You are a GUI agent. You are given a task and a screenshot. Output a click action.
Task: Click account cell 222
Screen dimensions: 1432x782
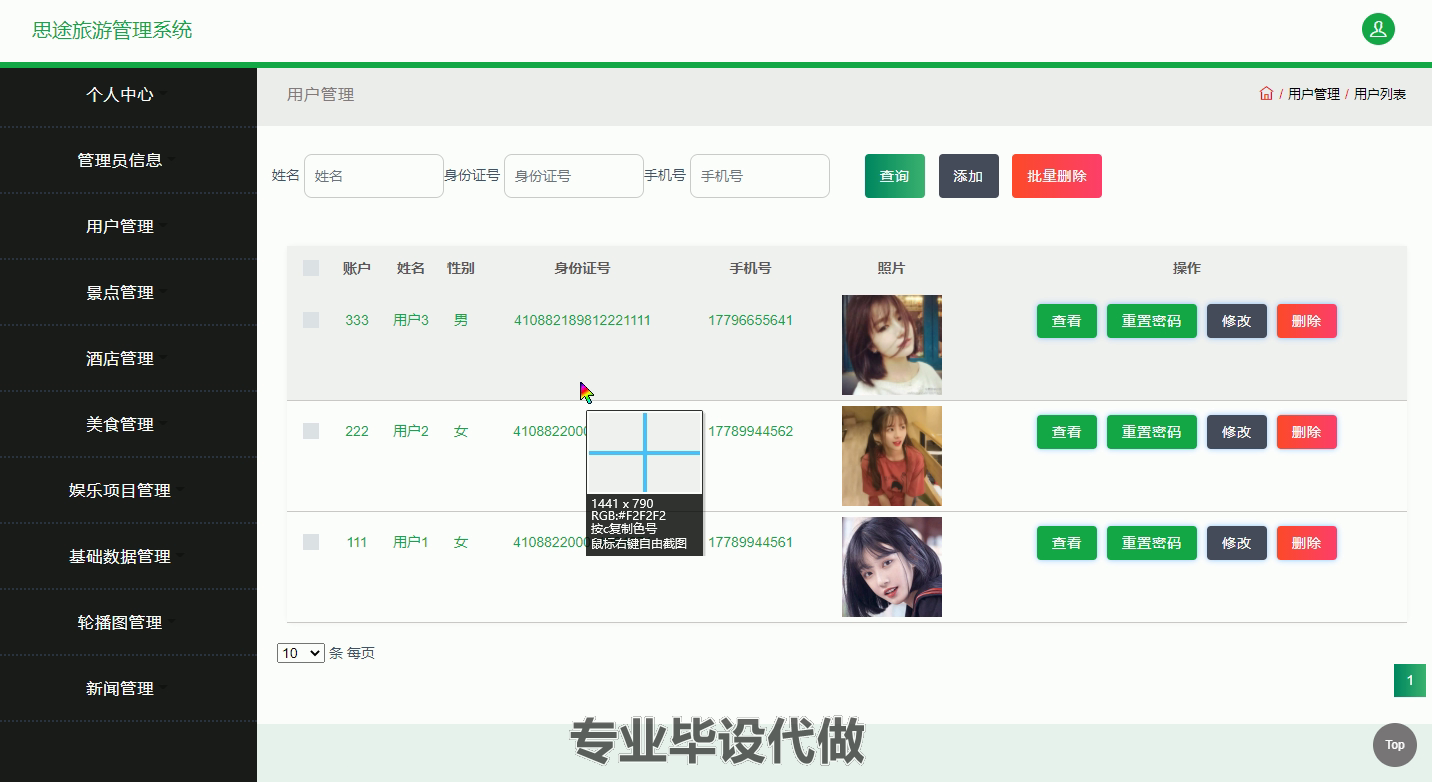(357, 431)
